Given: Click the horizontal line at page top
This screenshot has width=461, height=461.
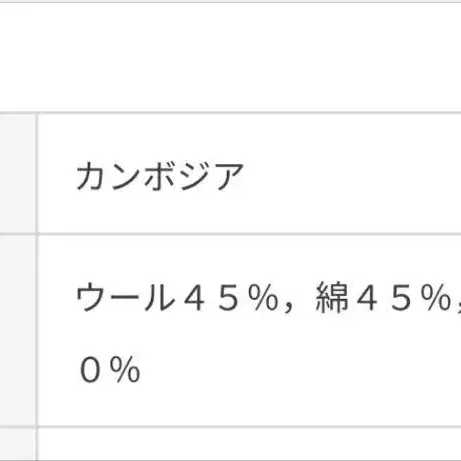Looking at the screenshot, I should (230, 2).
